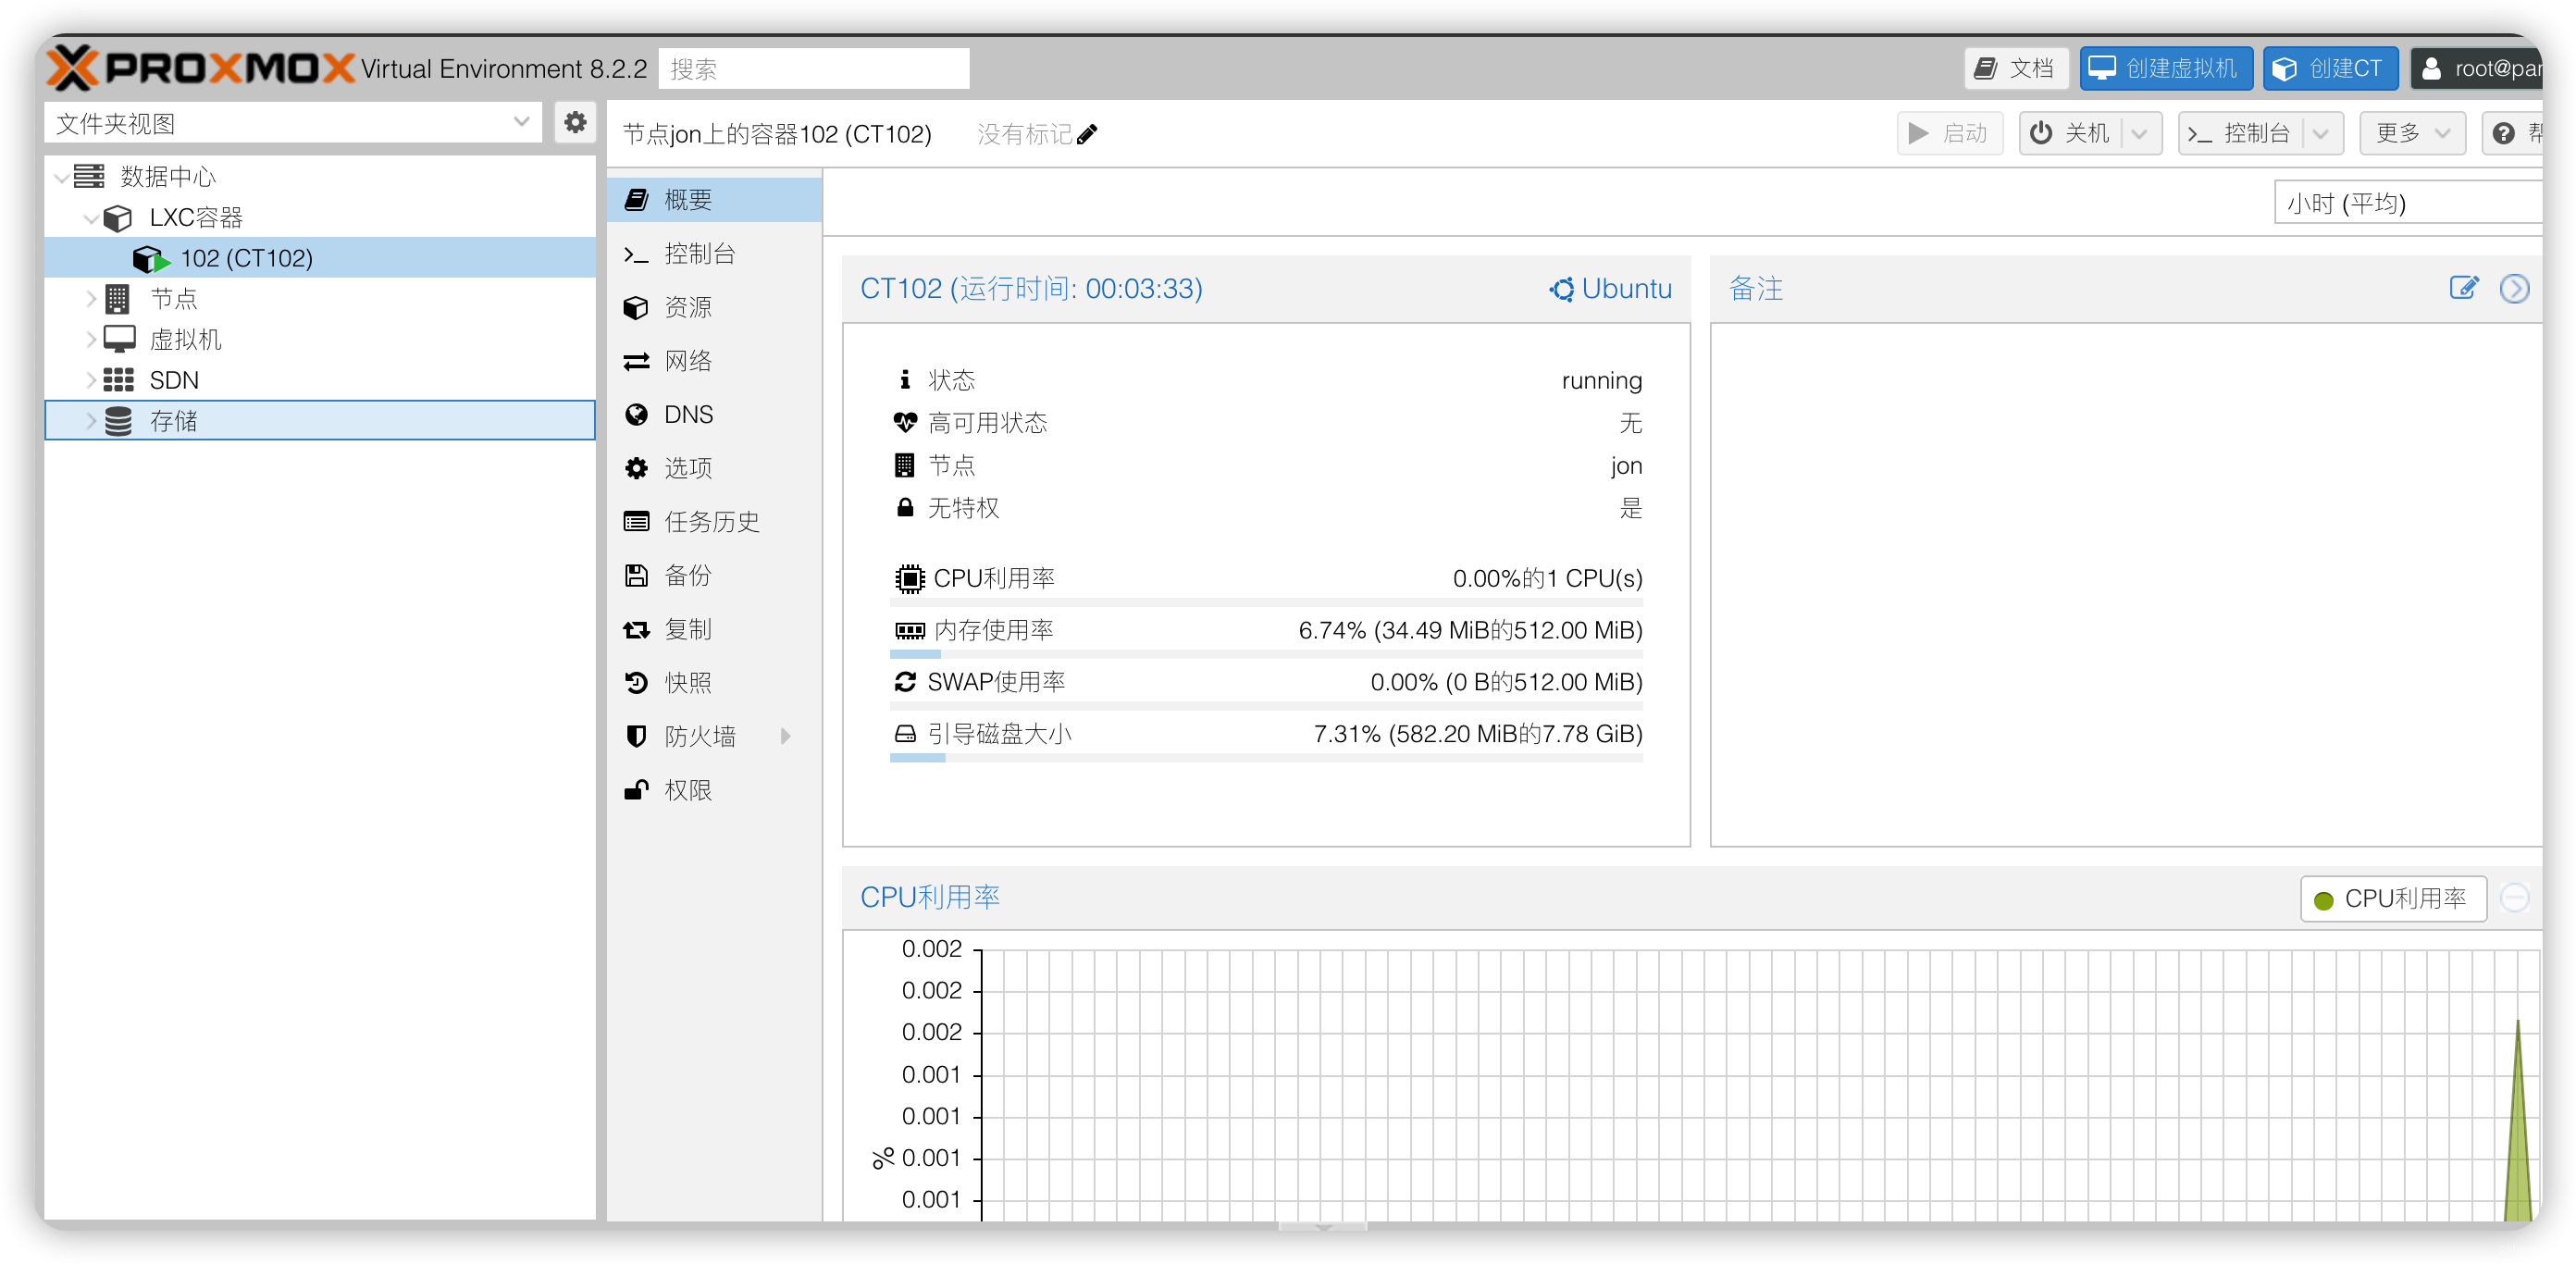This screenshot has height=1264, width=2576.
Task: Collapse the CPU利用率 chart panel
Action: click(2513, 898)
